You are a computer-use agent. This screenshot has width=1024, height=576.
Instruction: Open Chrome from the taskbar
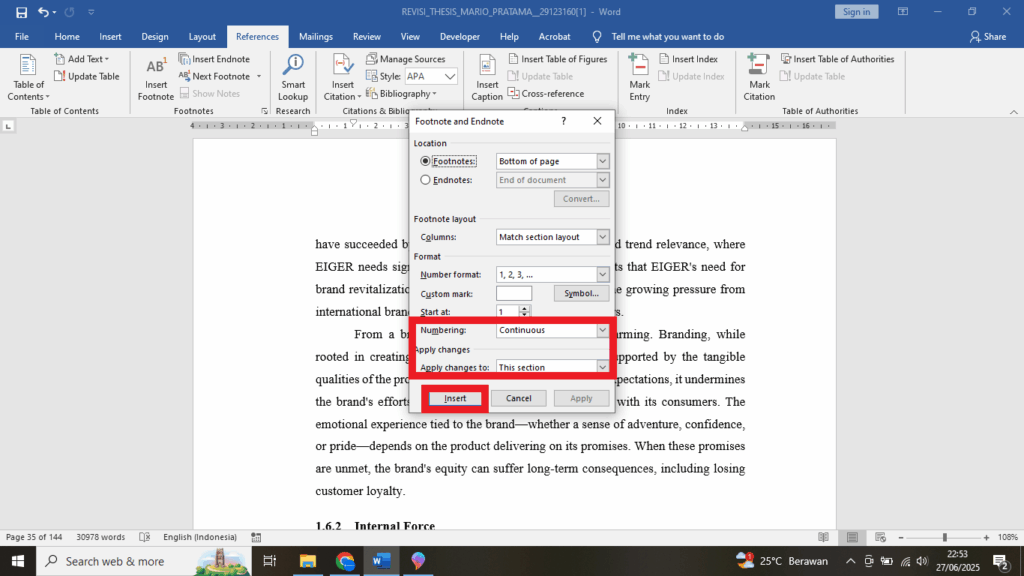[345, 561]
